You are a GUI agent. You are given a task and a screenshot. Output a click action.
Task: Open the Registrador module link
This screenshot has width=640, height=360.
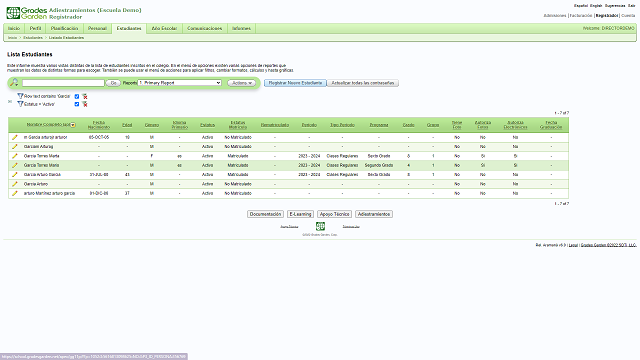click(607, 16)
